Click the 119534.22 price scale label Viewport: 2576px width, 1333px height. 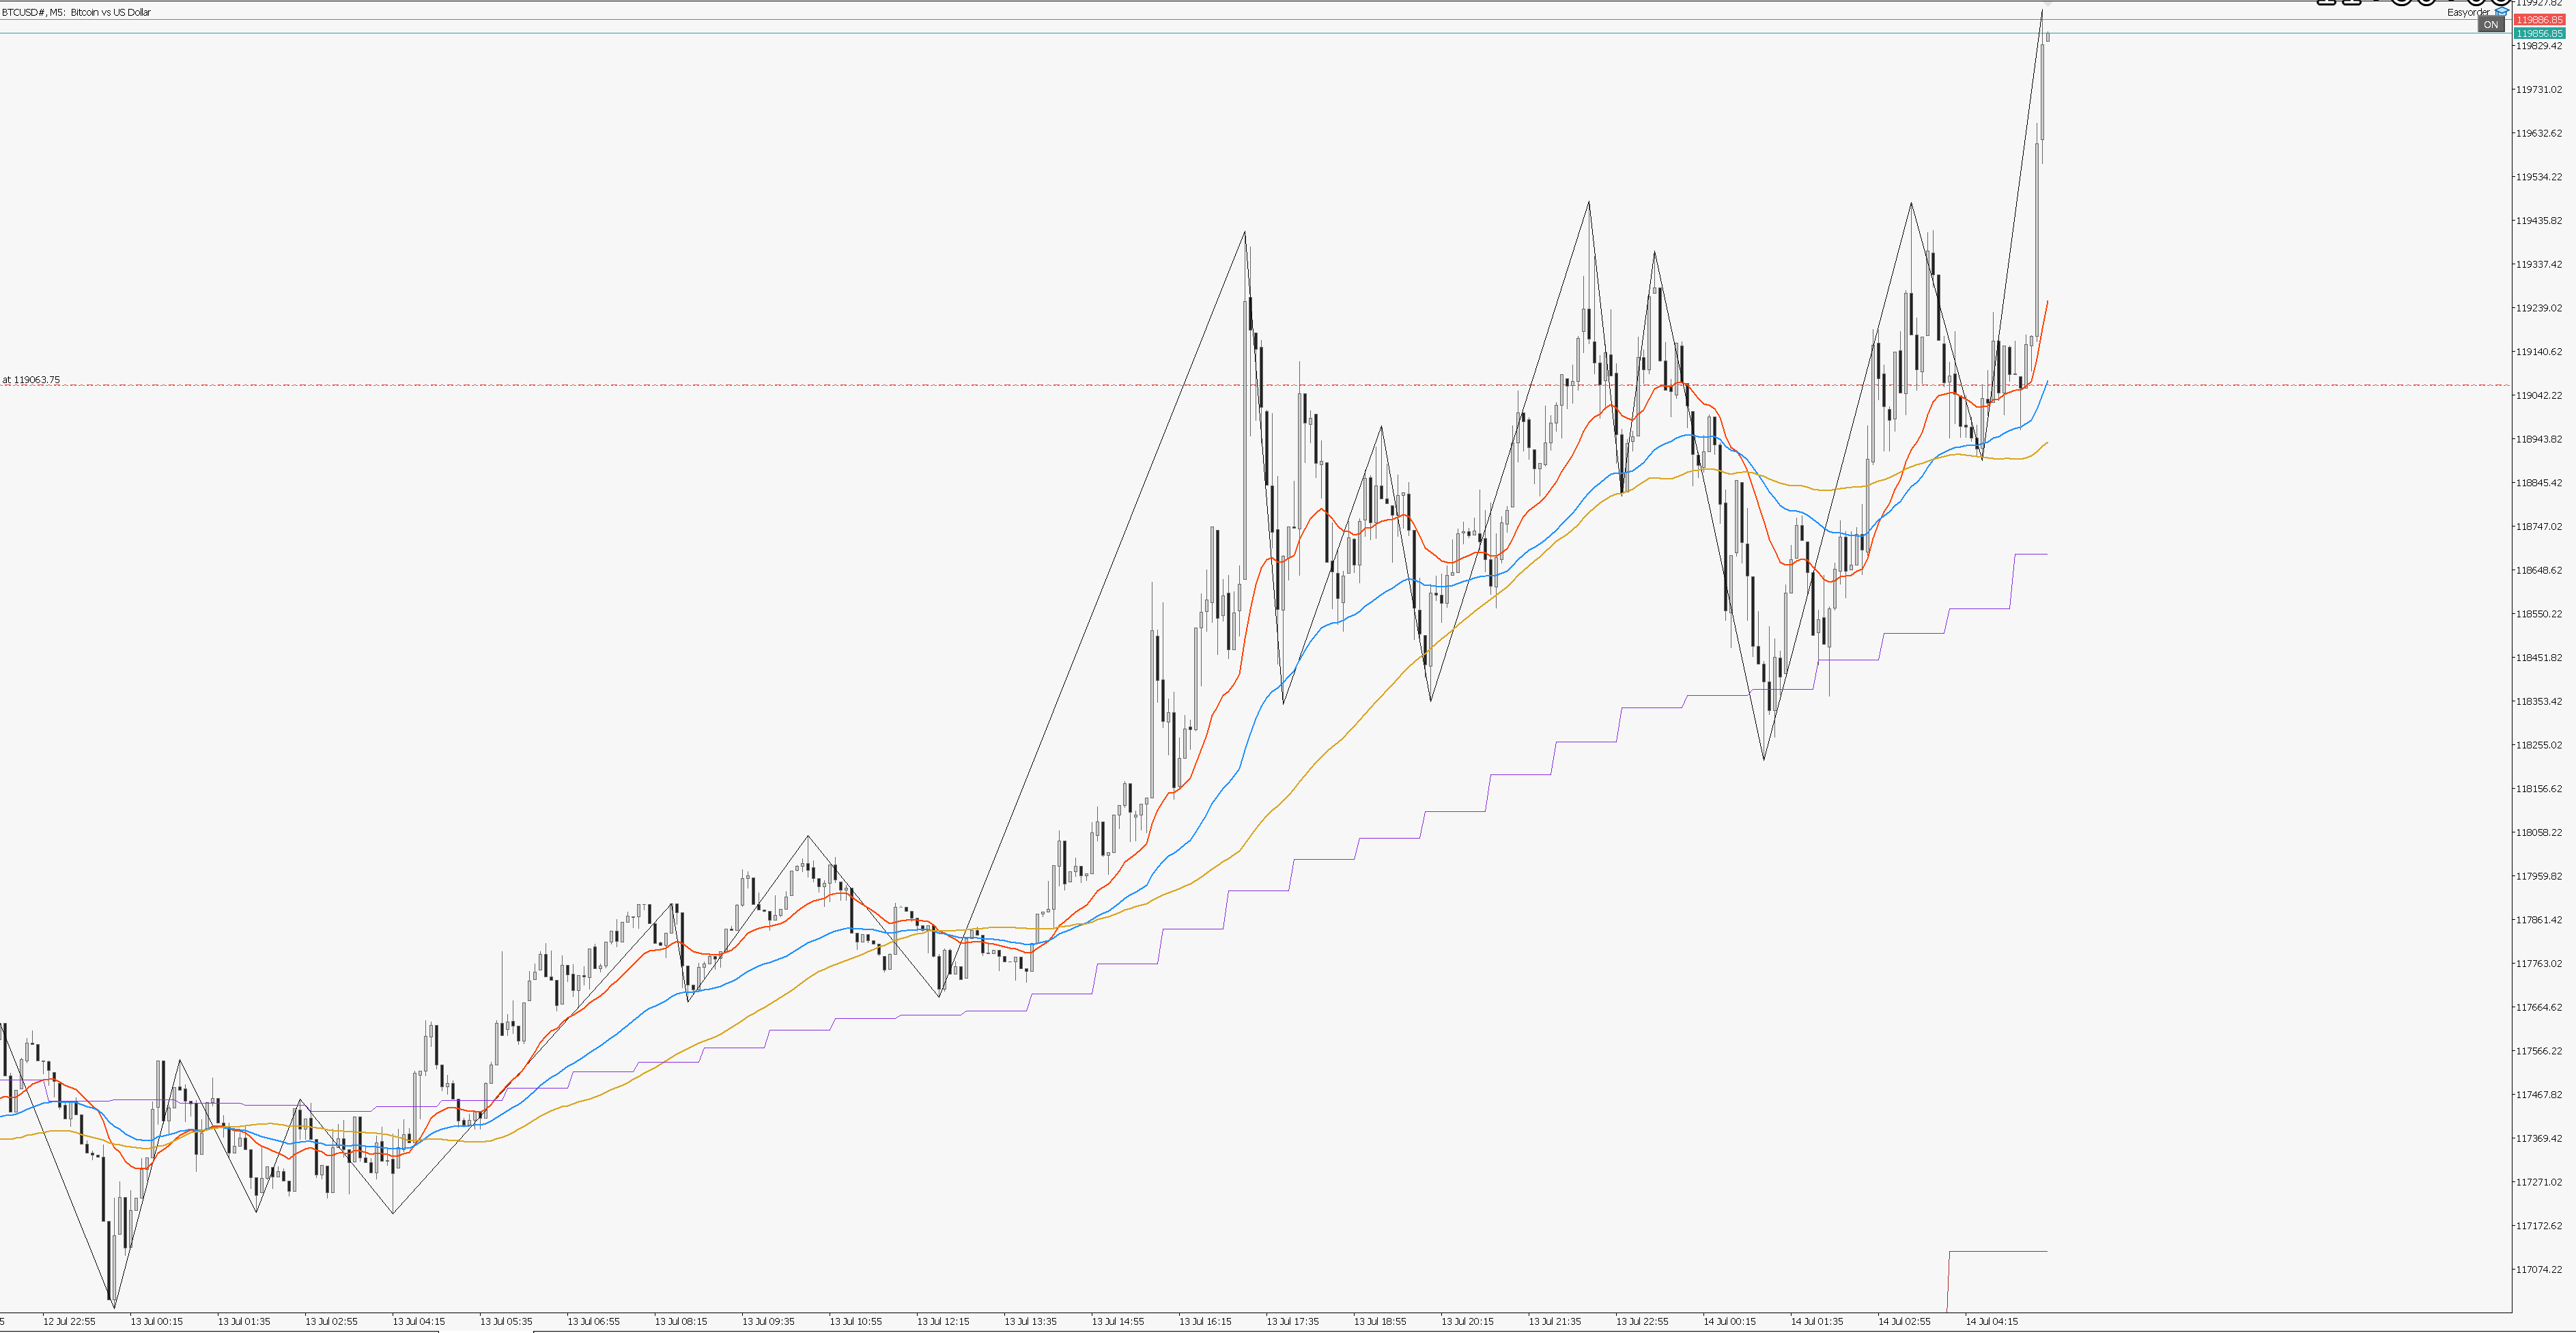point(2539,177)
